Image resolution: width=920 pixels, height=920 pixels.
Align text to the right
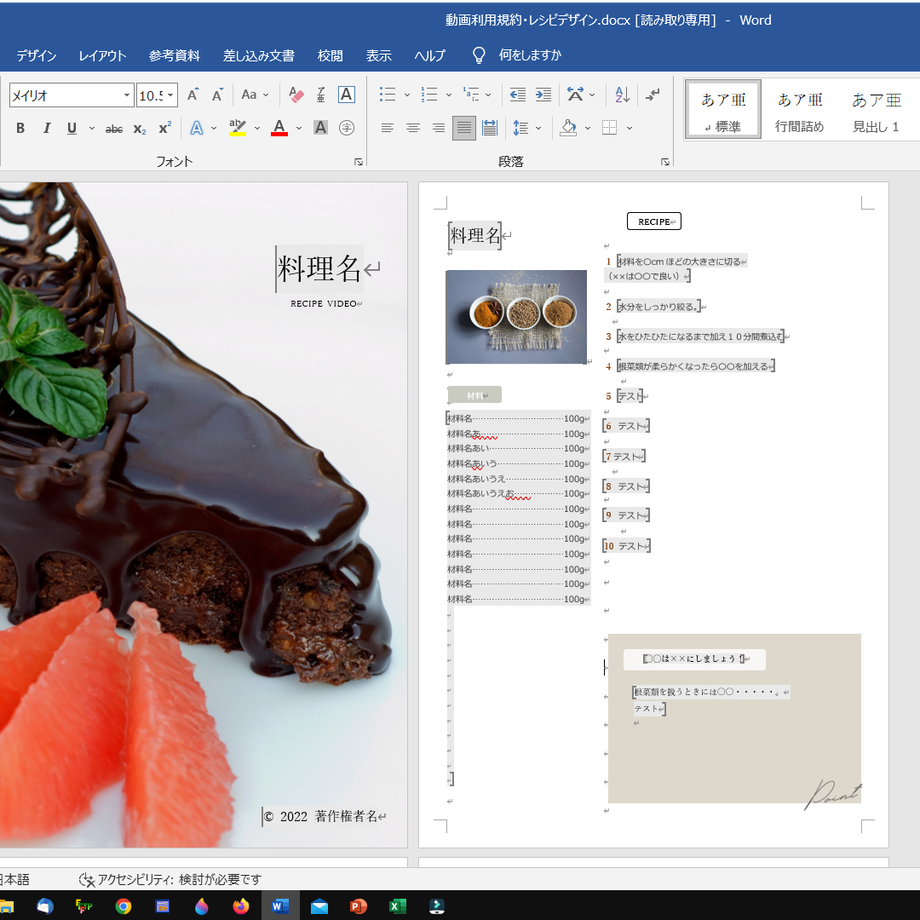438,128
